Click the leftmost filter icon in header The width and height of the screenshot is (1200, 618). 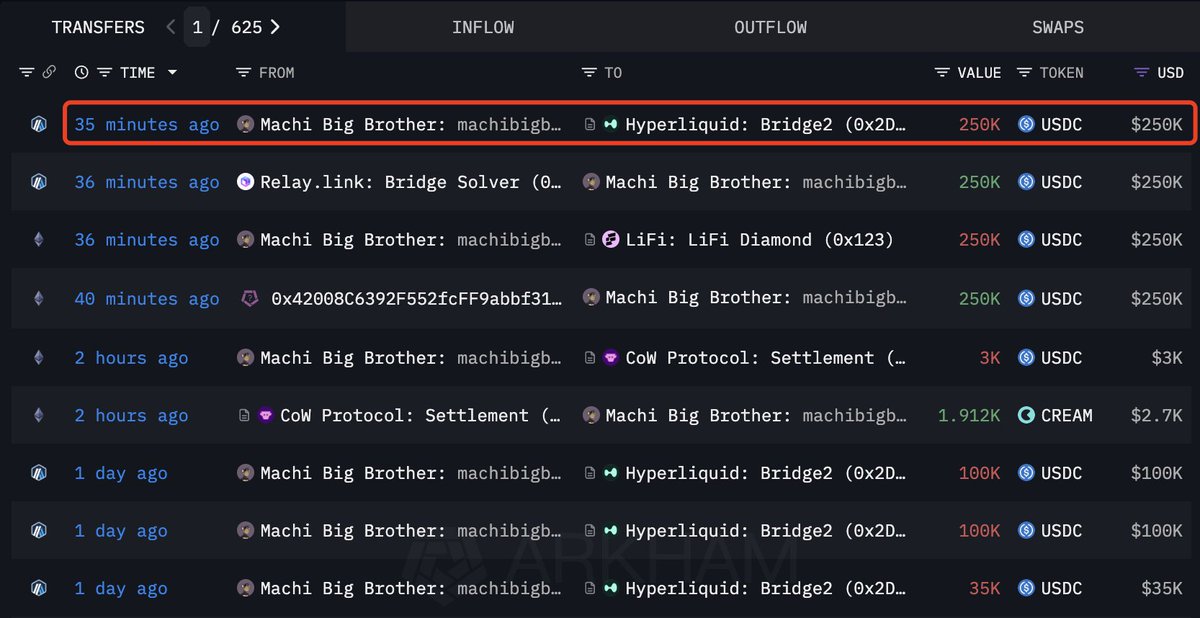coord(27,73)
